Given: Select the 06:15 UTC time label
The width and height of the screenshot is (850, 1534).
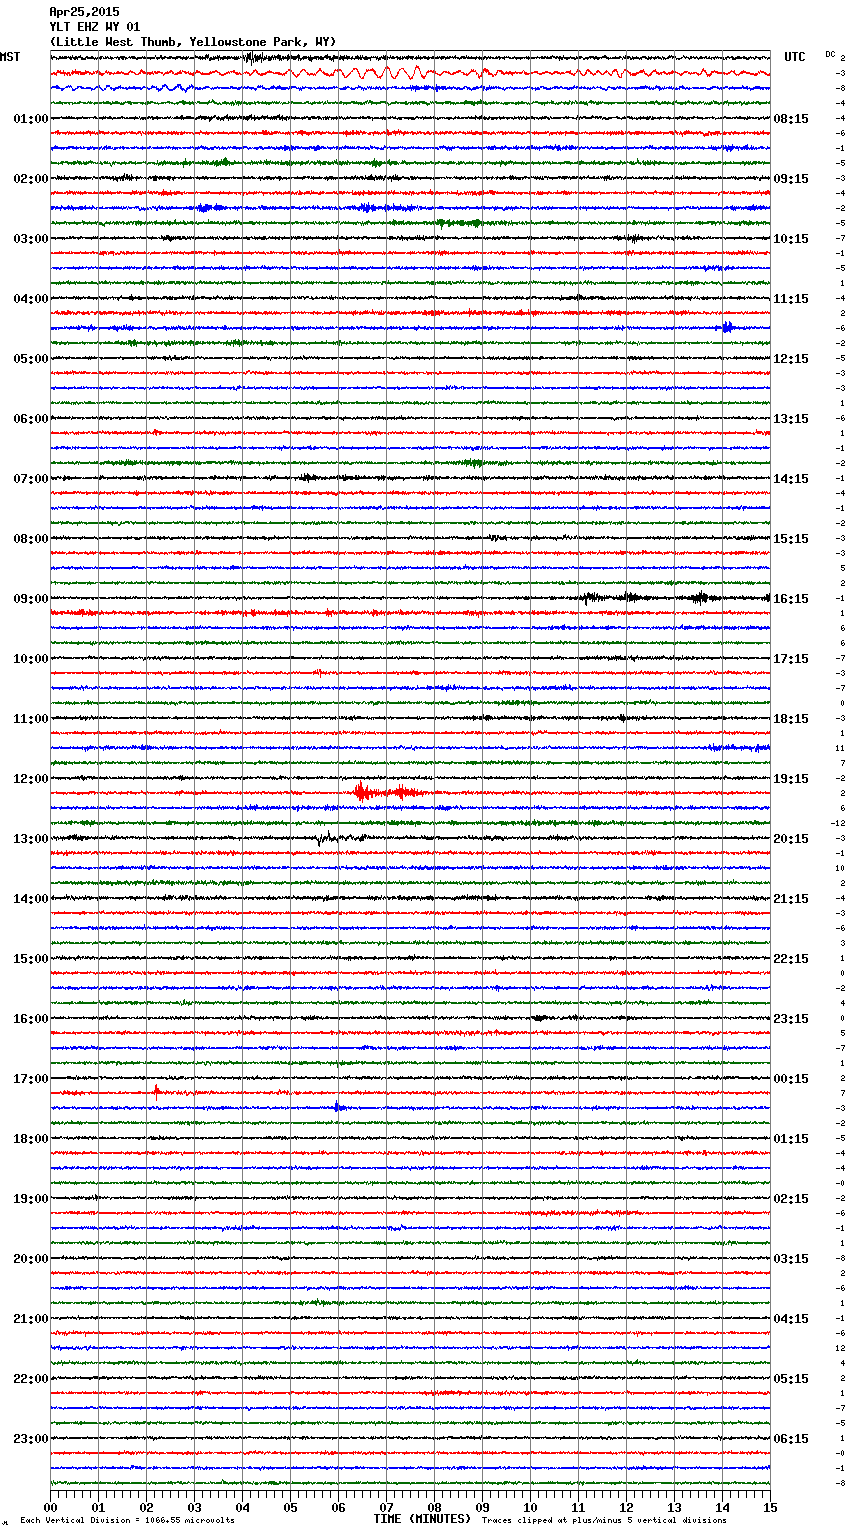Looking at the screenshot, I should (791, 1439).
